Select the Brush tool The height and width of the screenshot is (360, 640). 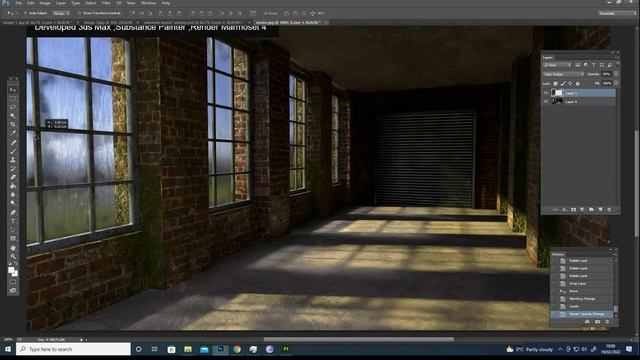[x=13, y=151]
